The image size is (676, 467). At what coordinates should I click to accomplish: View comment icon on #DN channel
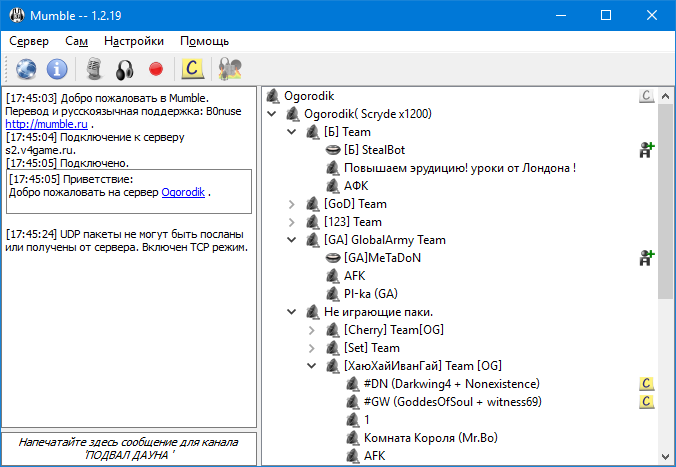(647, 384)
